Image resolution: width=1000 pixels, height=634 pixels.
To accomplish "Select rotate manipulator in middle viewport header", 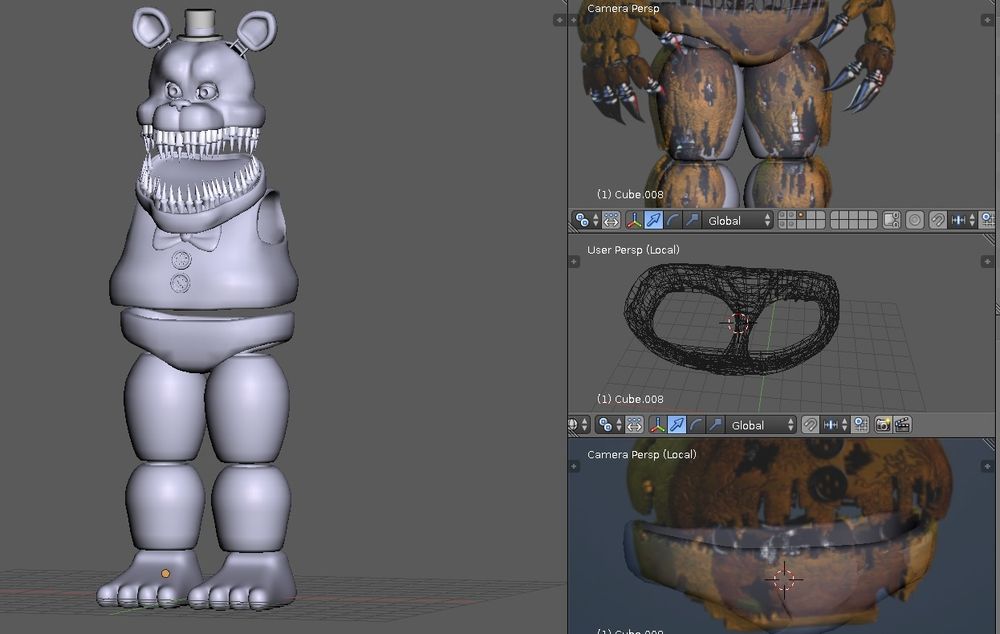I will [x=696, y=424].
